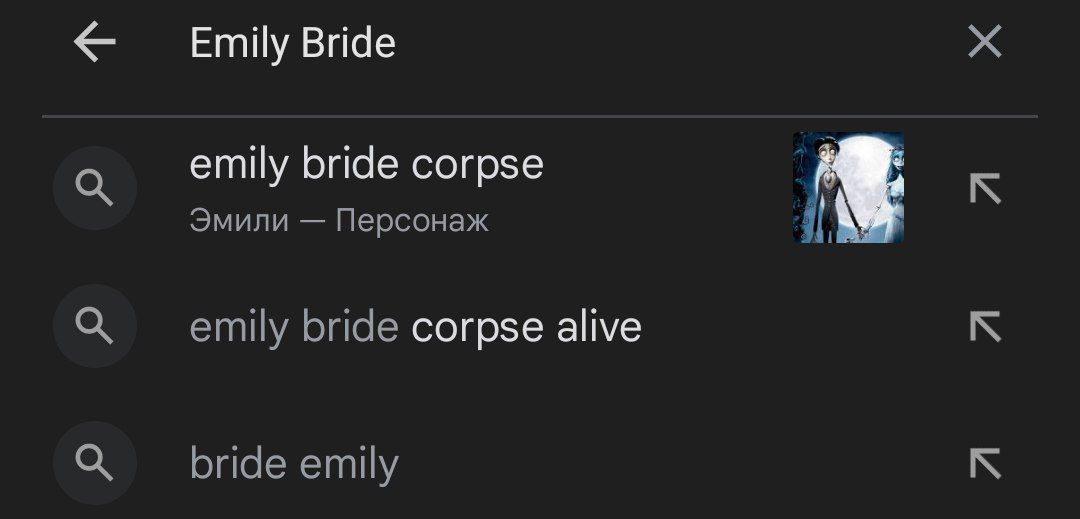Pick the 'bride emily' suggestion
Screen dimensions: 1080x519
click(x=294, y=464)
